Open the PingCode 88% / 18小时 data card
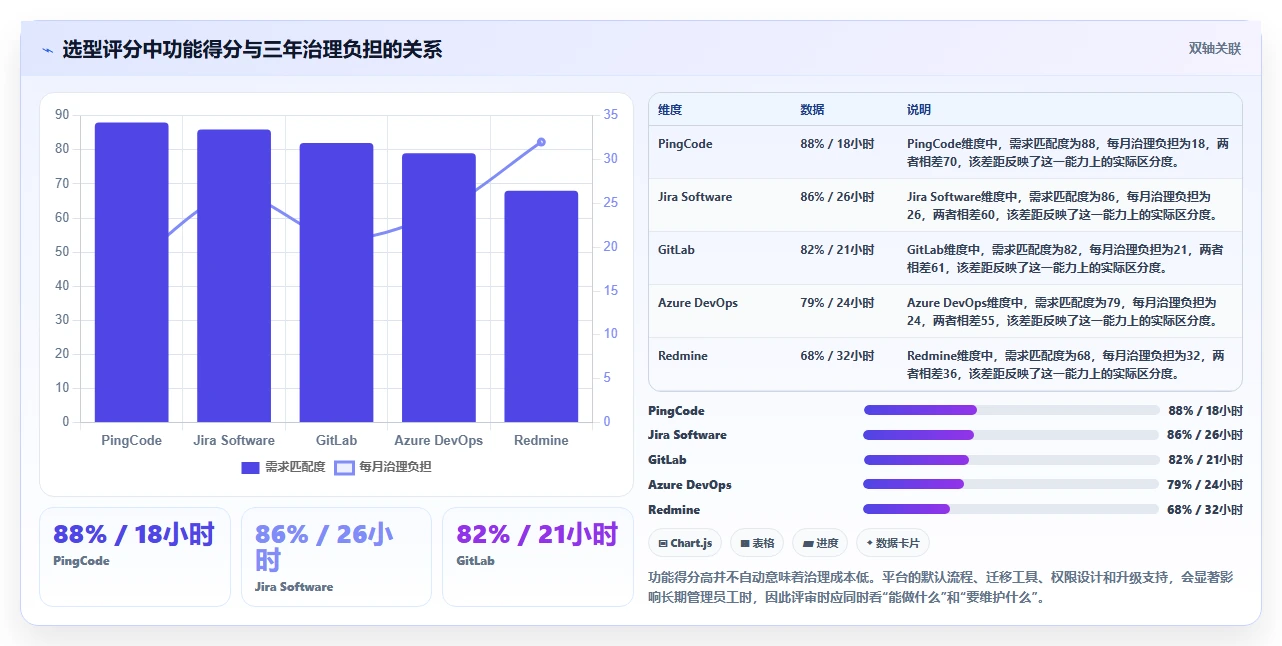 [x=134, y=556]
